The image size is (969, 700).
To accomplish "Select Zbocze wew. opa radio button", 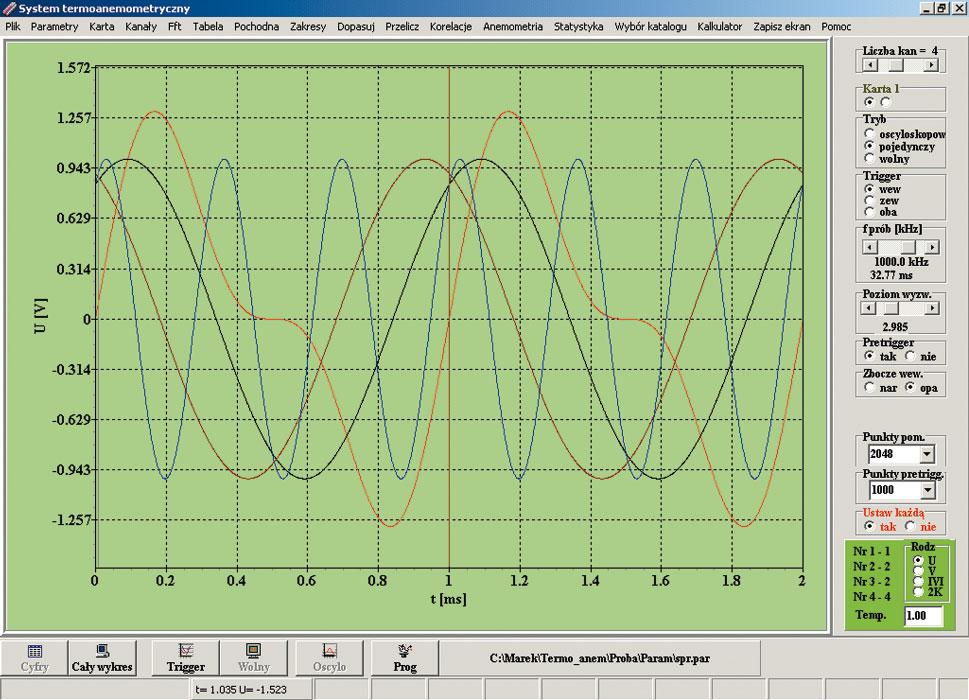I will click(910, 387).
